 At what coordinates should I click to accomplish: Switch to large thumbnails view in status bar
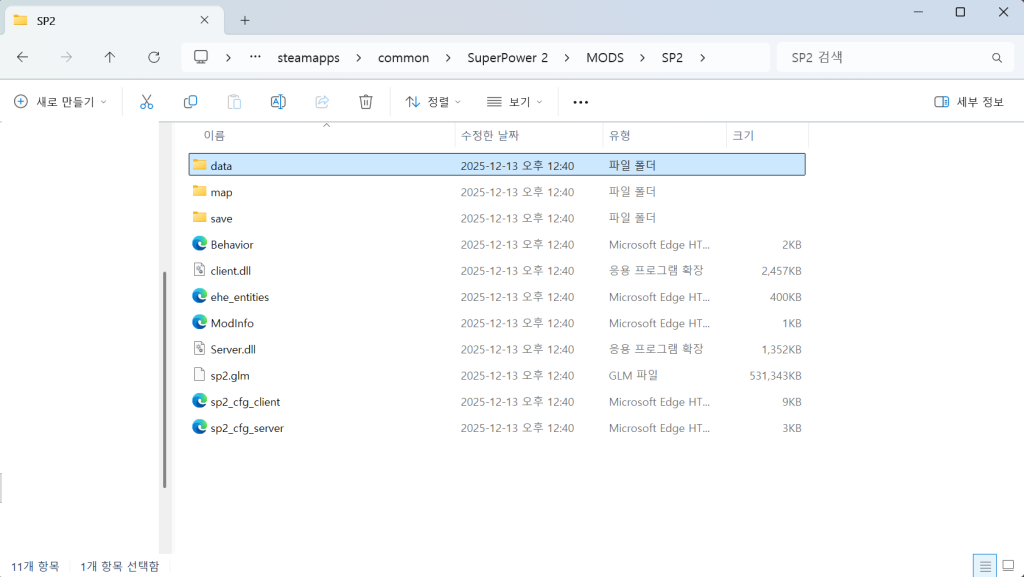click(1008, 566)
